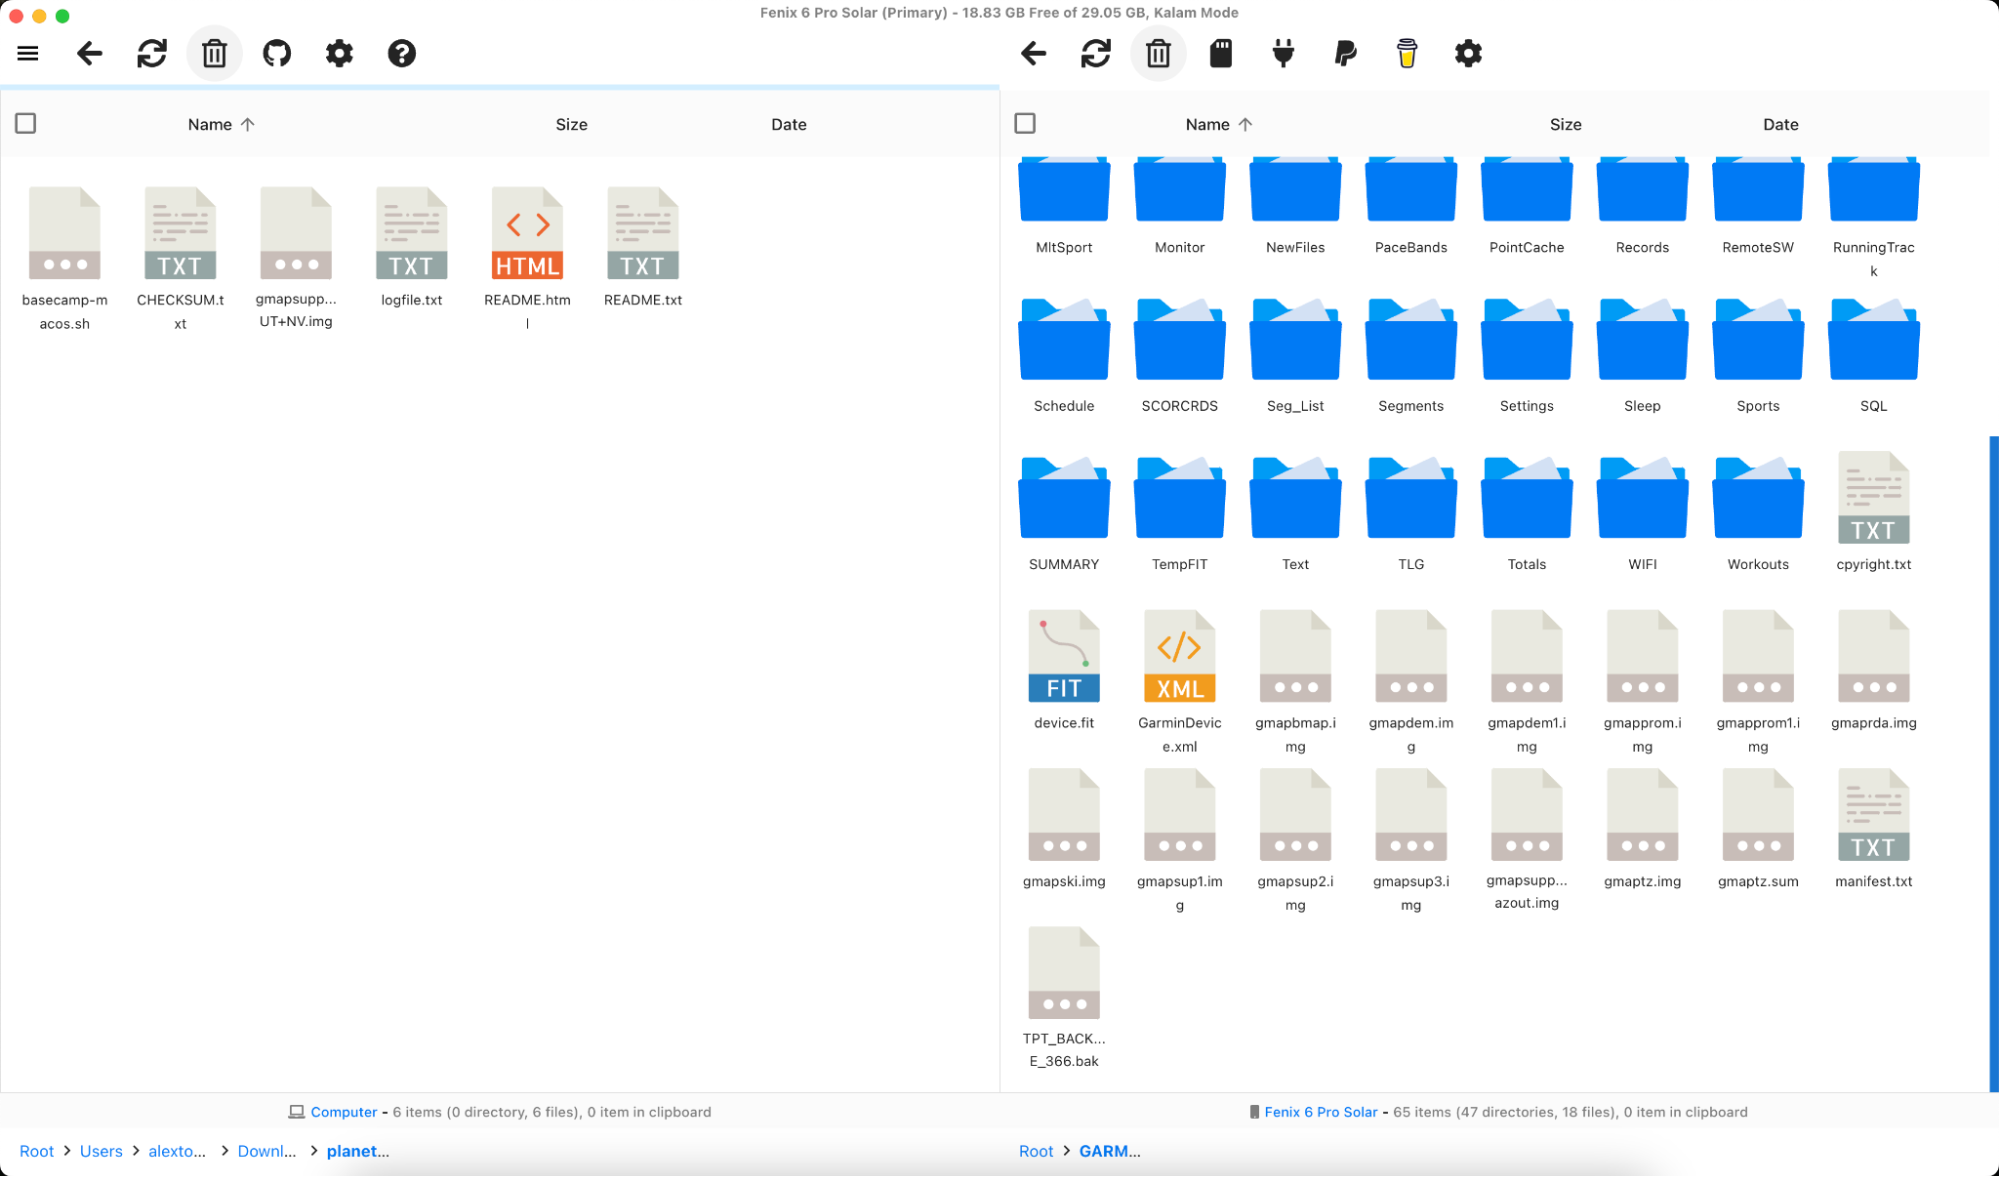Go back in the Garmin device pane
Screen dimensions: 1999x1177
[x=1033, y=53]
